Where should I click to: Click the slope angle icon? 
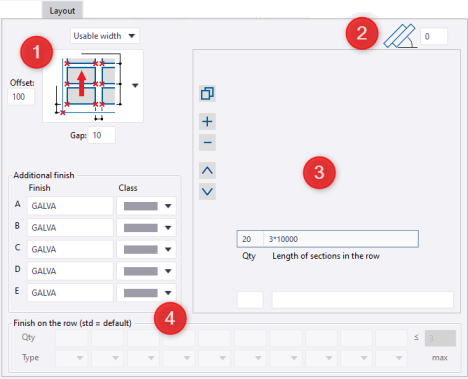pos(400,36)
